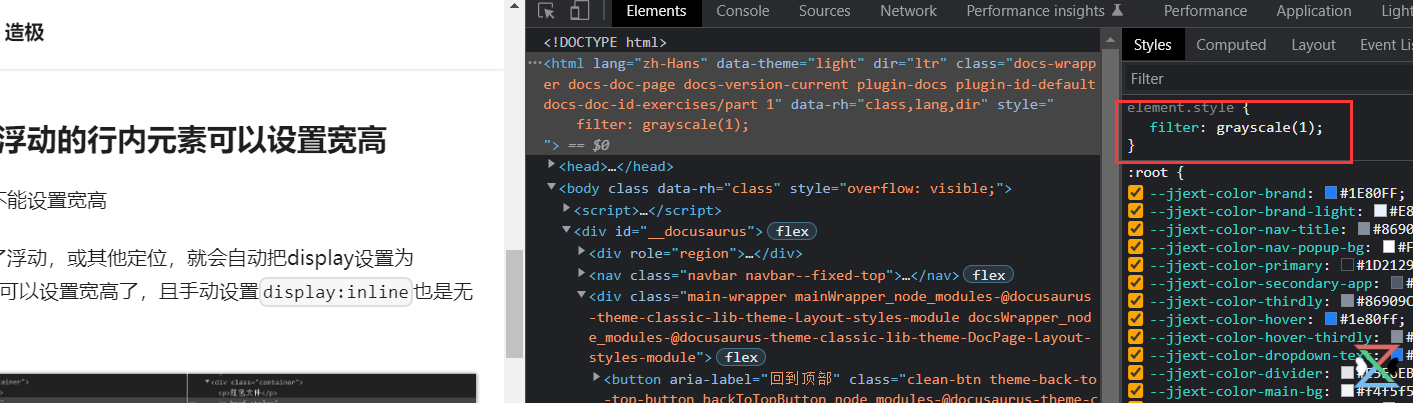Collapse the __docusaurus div node

[x=567, y=231]
